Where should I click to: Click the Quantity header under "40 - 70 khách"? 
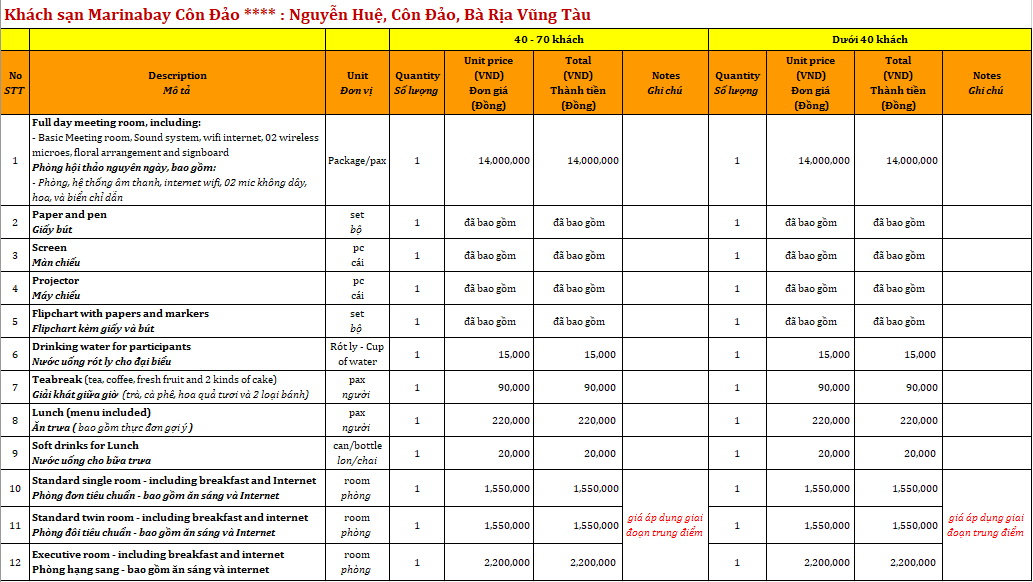click(417, 83)
